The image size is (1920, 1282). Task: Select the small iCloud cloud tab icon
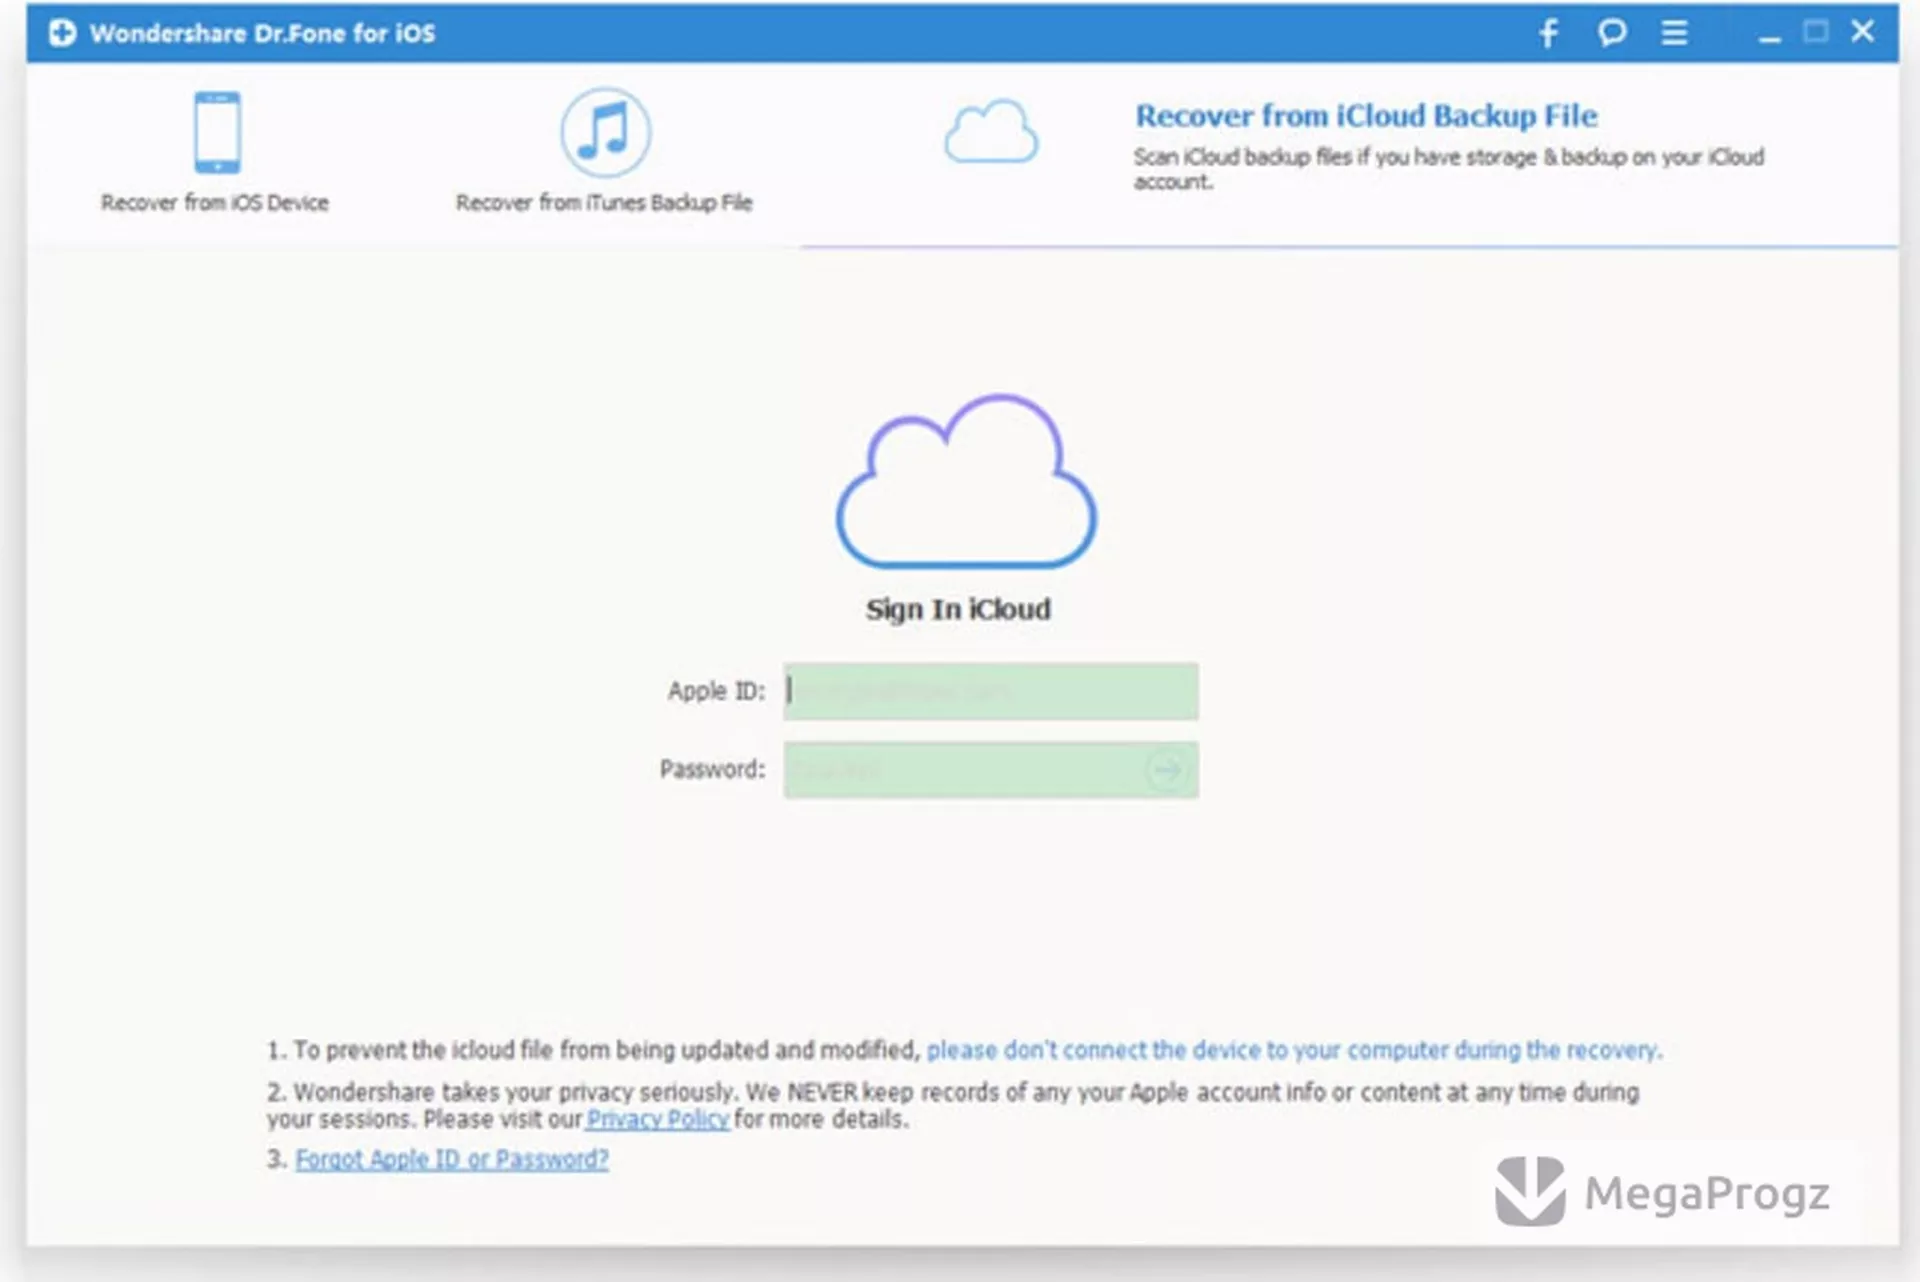click(991, 131)
